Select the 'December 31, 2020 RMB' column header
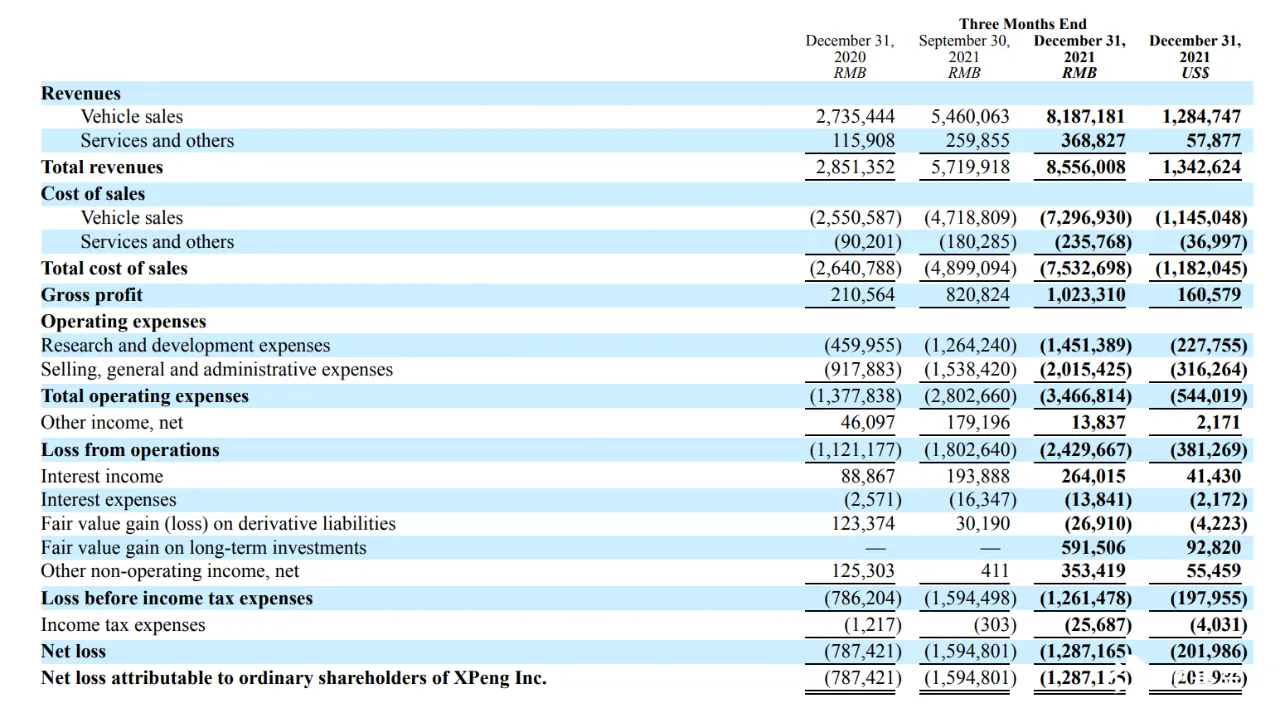Image resolution: width=1280 pixels, height=711 pixels. click(850, 57)
